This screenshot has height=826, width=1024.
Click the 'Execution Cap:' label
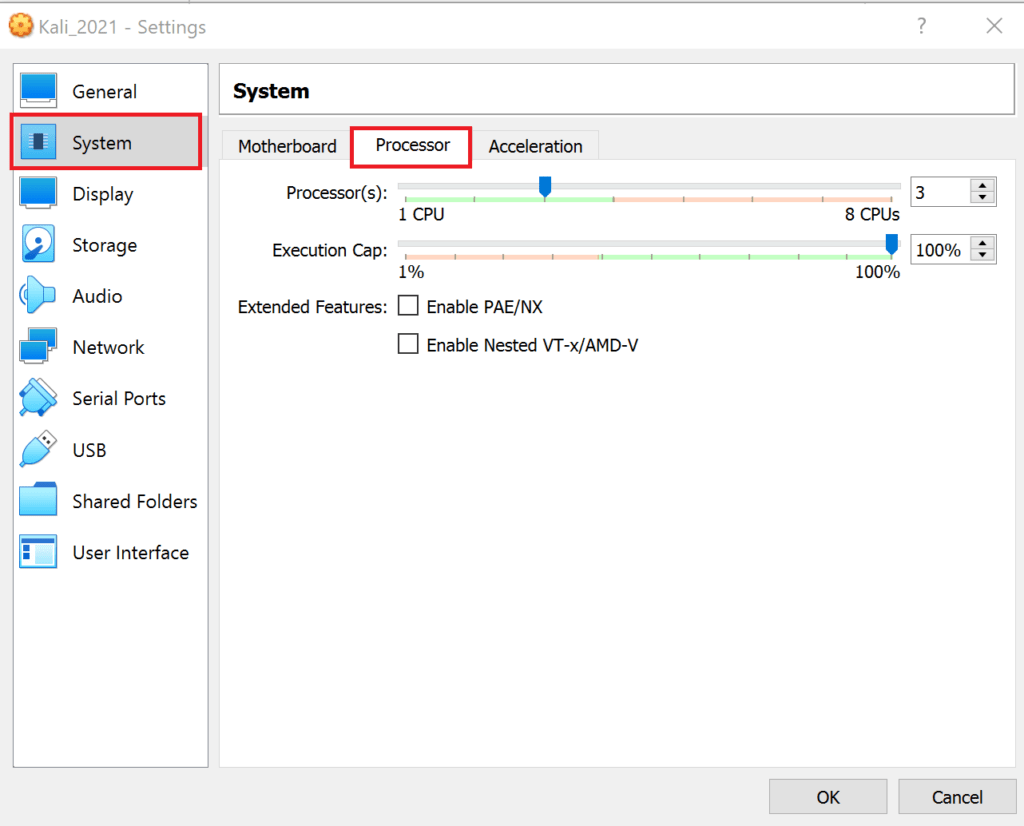[330, 250]
